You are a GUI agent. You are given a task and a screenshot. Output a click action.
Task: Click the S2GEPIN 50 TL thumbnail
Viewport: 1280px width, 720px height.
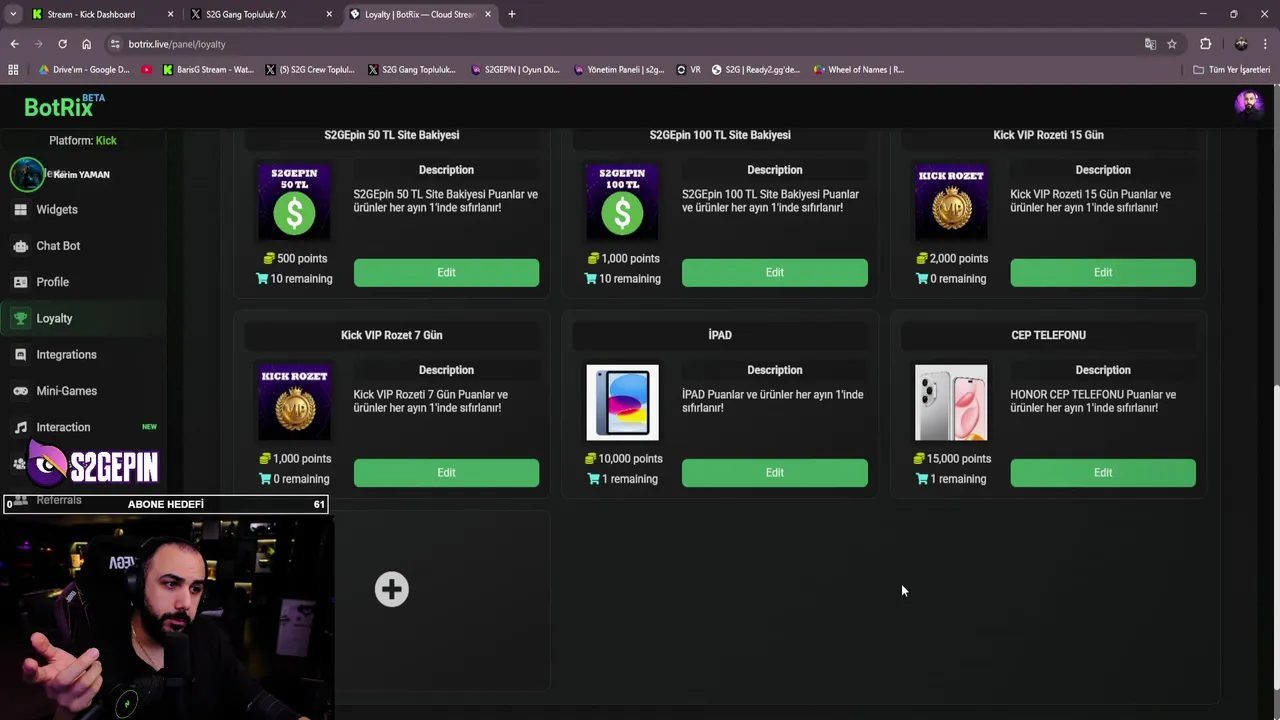294,202
